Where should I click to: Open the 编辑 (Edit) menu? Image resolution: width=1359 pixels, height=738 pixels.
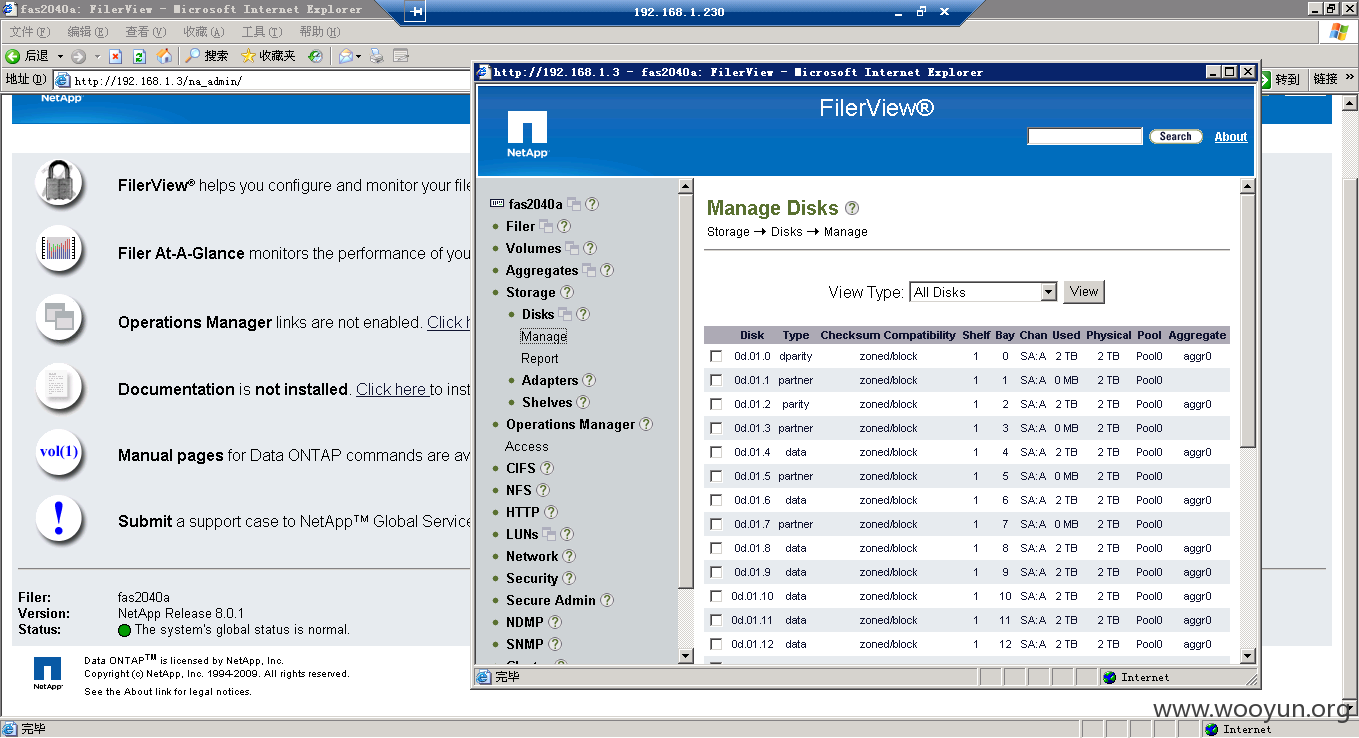[x=87, y=32]
